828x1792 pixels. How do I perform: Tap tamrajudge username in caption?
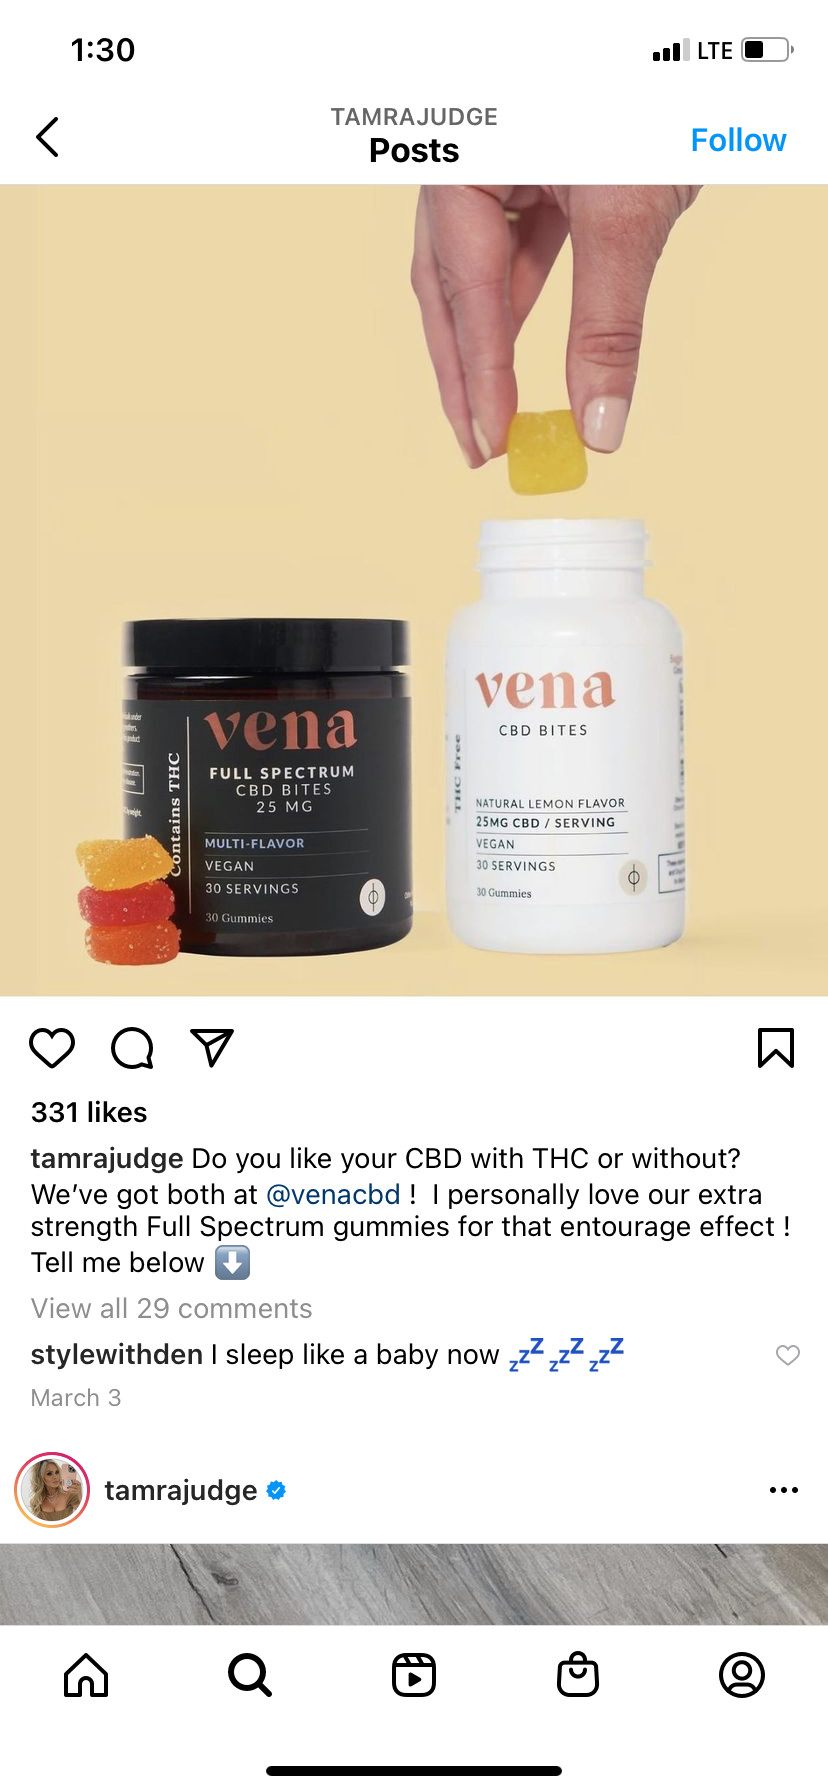(107, 1158)
